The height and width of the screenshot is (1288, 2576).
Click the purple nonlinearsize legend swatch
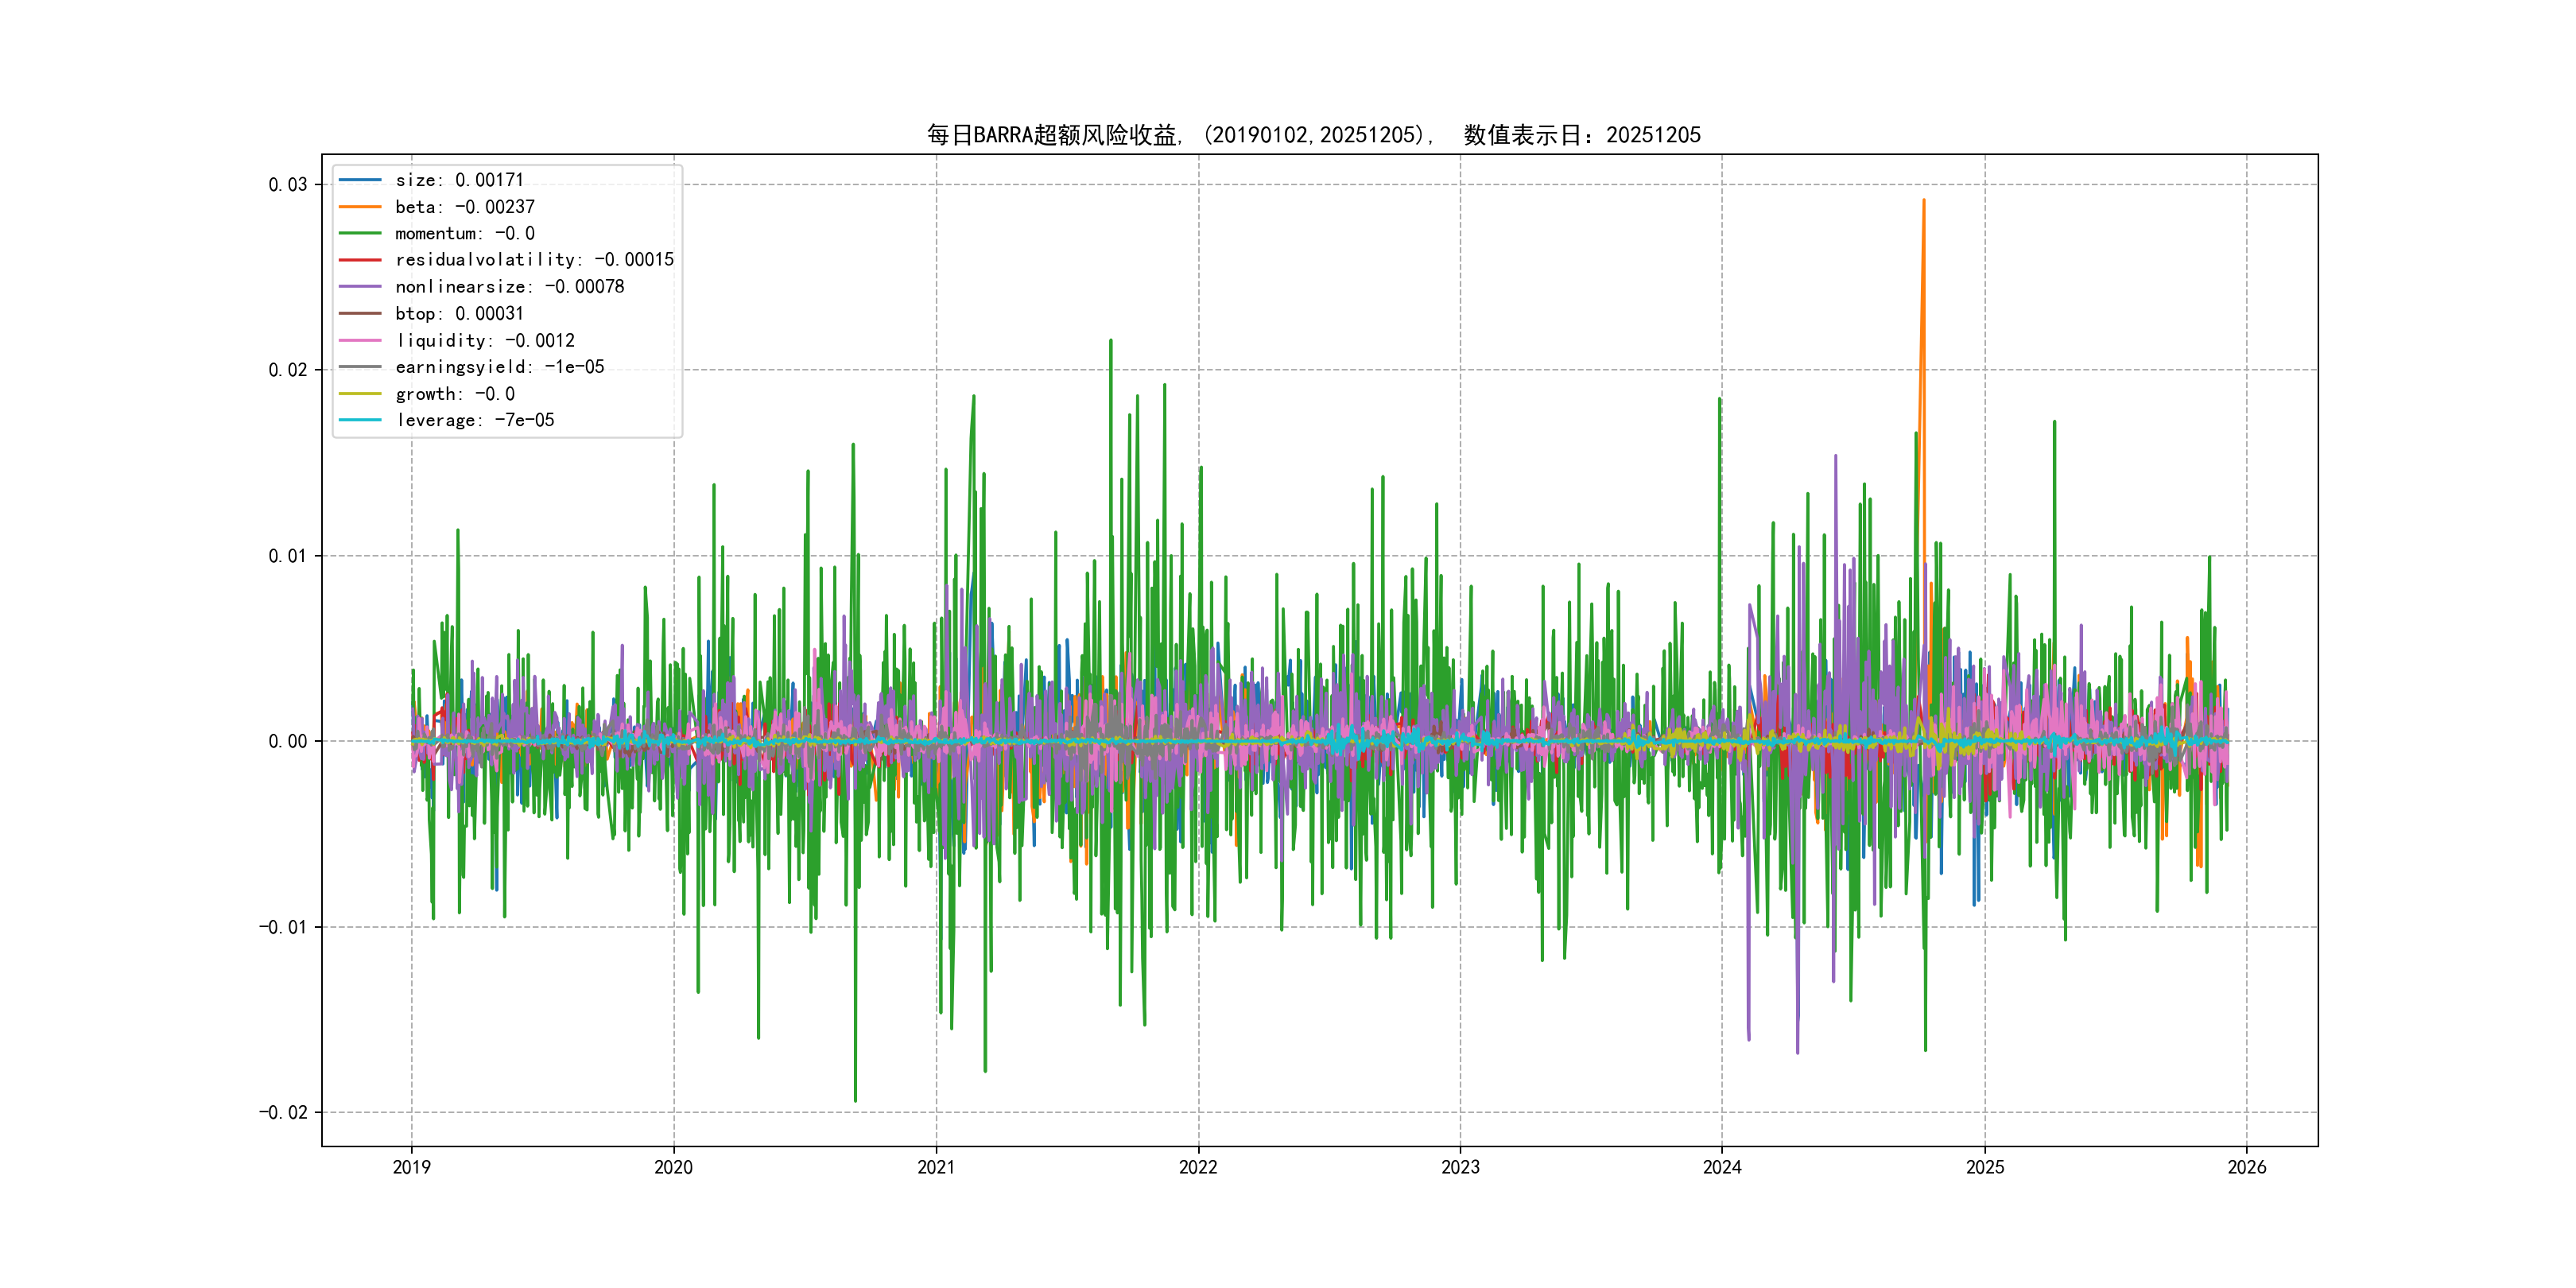pos(360,287)
